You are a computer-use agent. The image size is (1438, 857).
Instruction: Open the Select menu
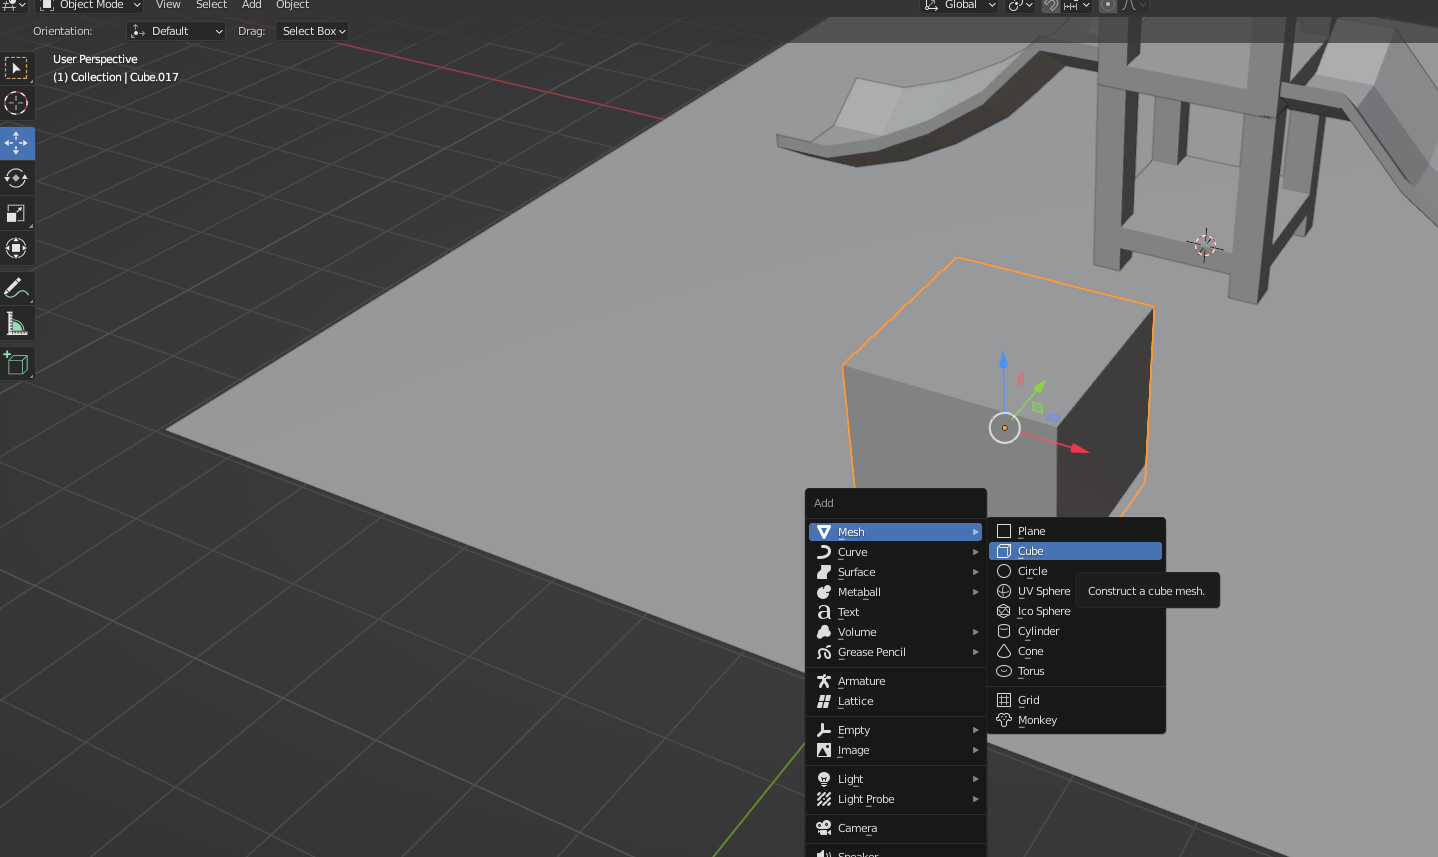tap(211, 5)
